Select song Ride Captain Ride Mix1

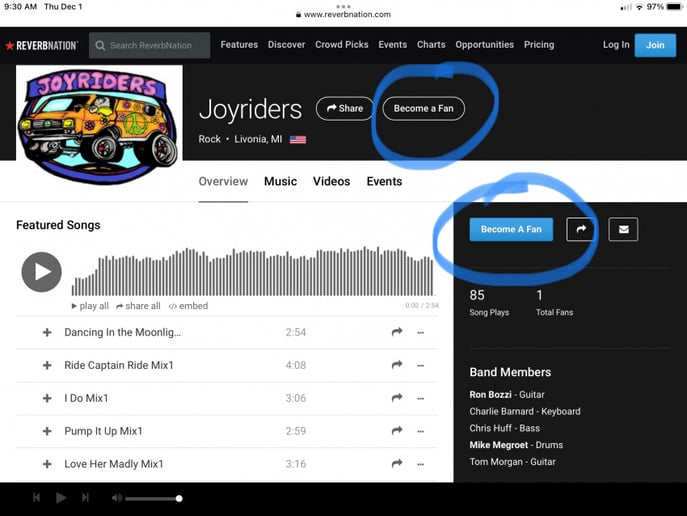[x=119, y=365]
